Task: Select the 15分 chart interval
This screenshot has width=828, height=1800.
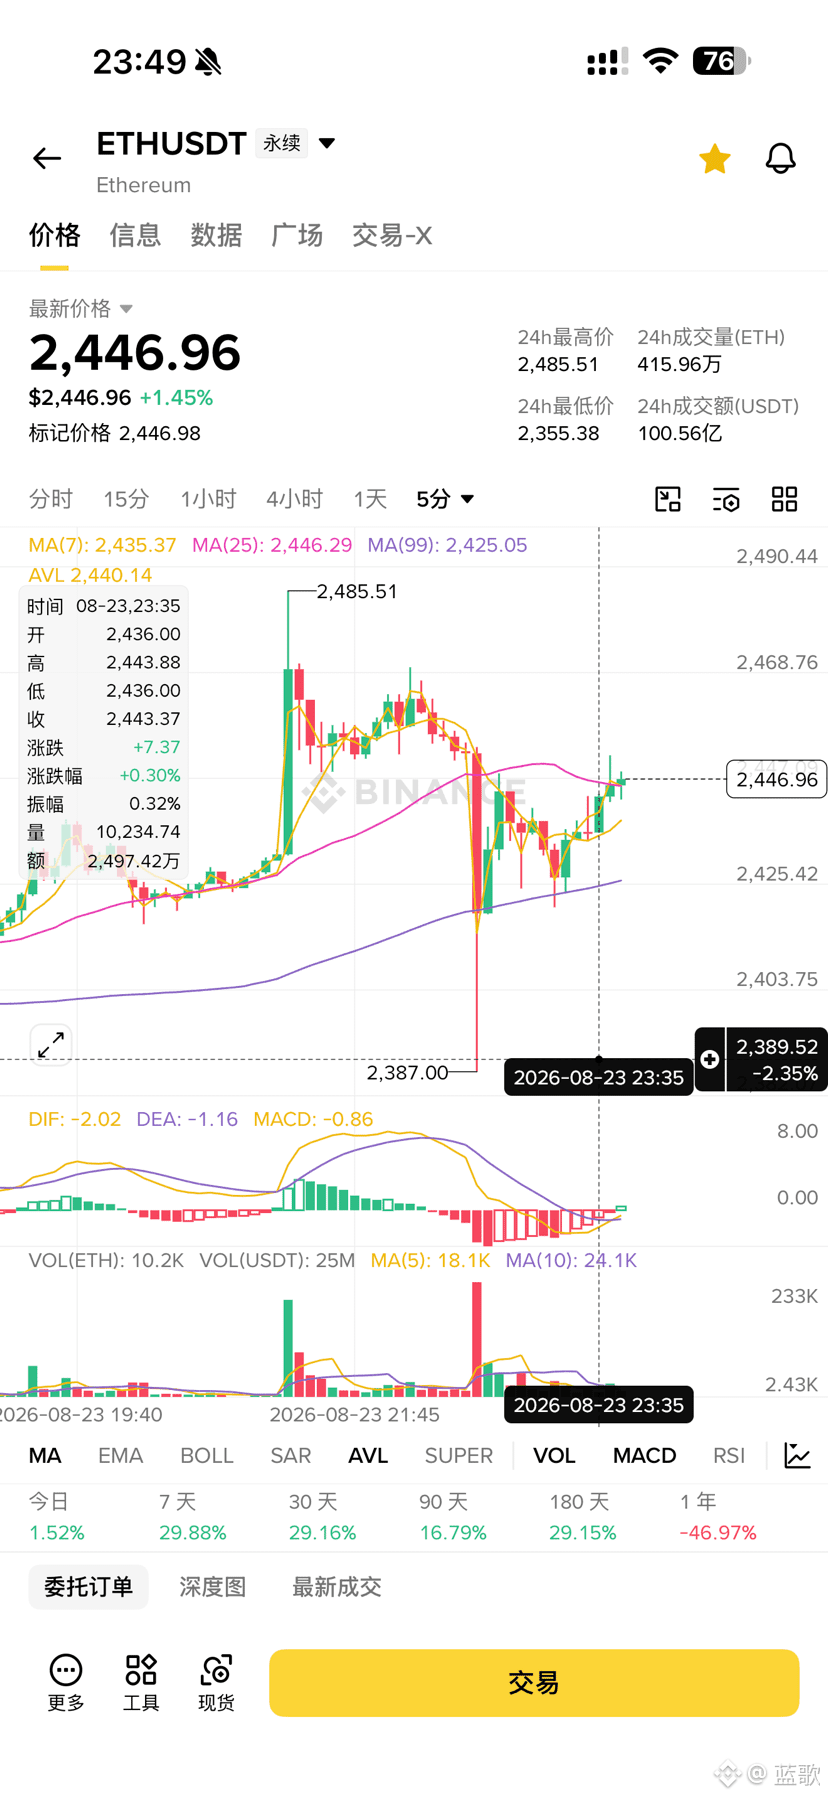Action: [126, 499]
